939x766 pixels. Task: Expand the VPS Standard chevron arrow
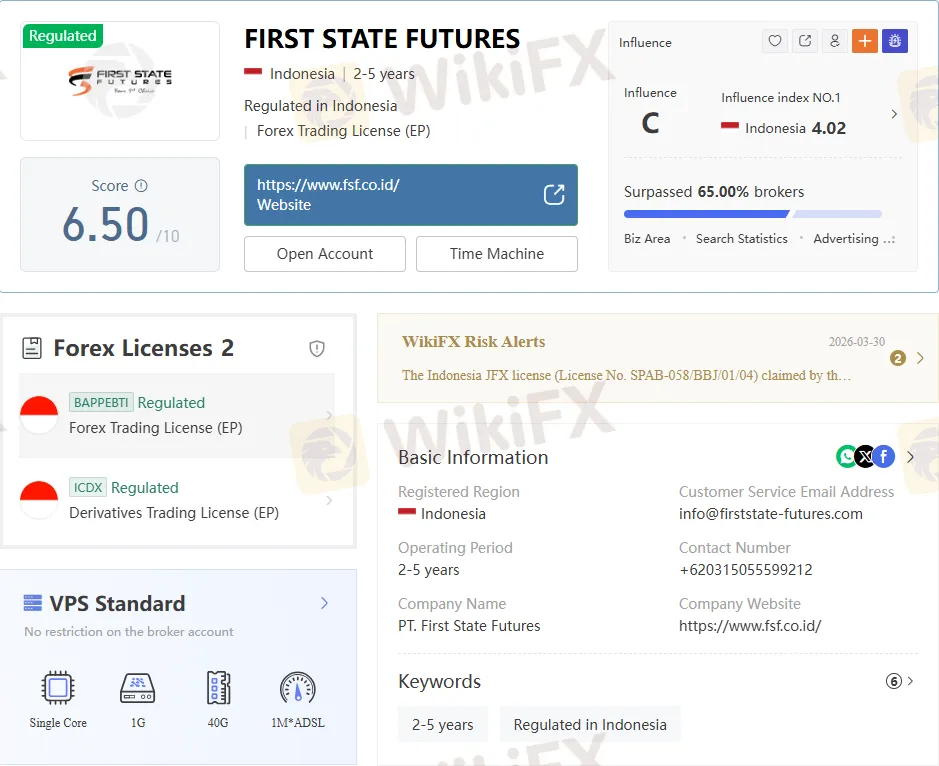pos(324,603)
